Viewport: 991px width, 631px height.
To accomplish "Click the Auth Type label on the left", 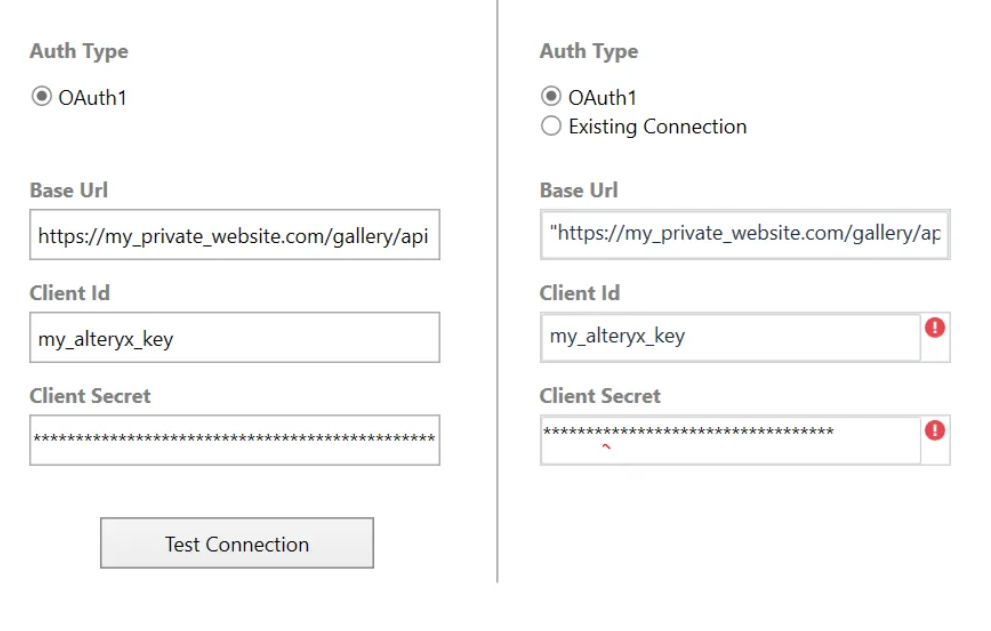I will (x=79, y=51).
